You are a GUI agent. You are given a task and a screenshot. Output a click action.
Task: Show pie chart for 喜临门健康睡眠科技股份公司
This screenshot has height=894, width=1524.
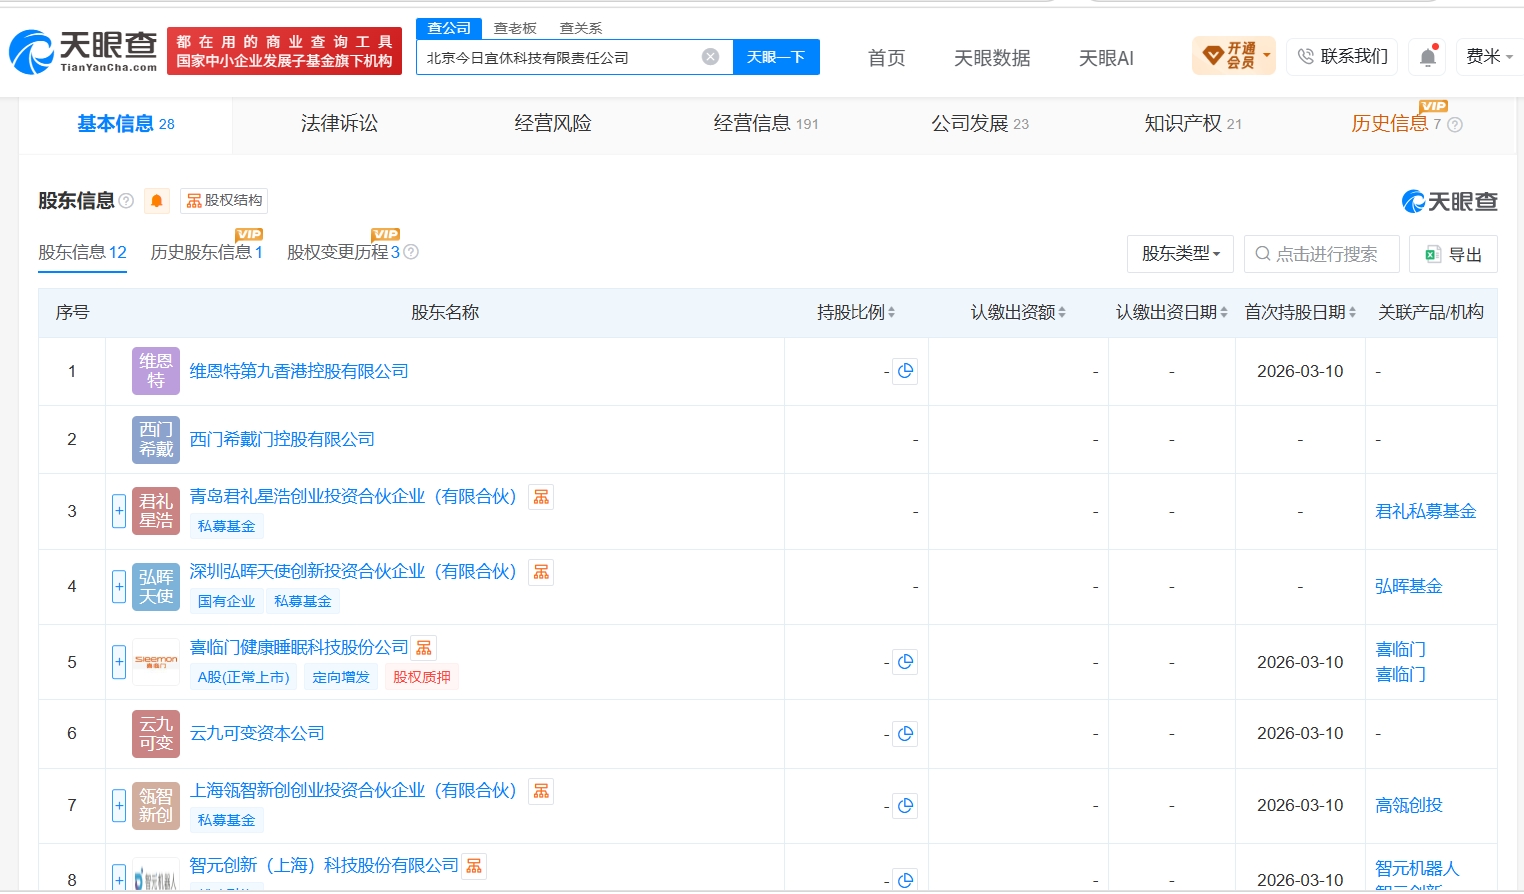pos(905,662)
